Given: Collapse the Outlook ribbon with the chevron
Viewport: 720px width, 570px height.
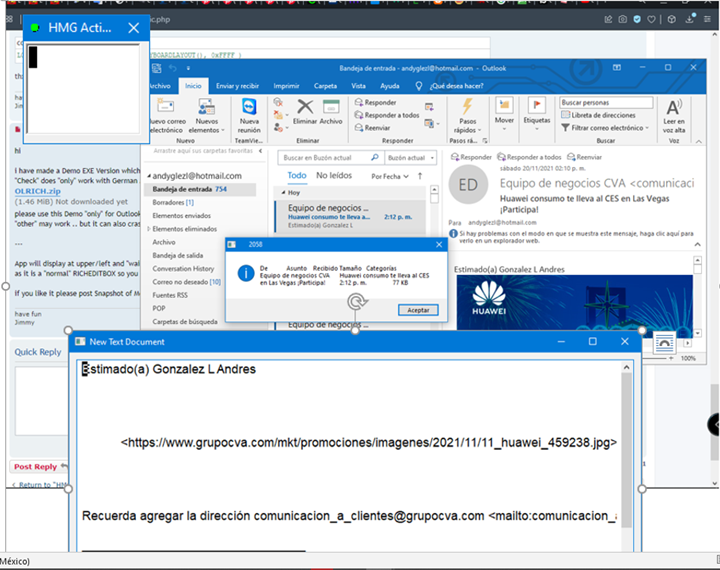Looking at the screenshot, I should pyautogui.click(x=698, y=141).
